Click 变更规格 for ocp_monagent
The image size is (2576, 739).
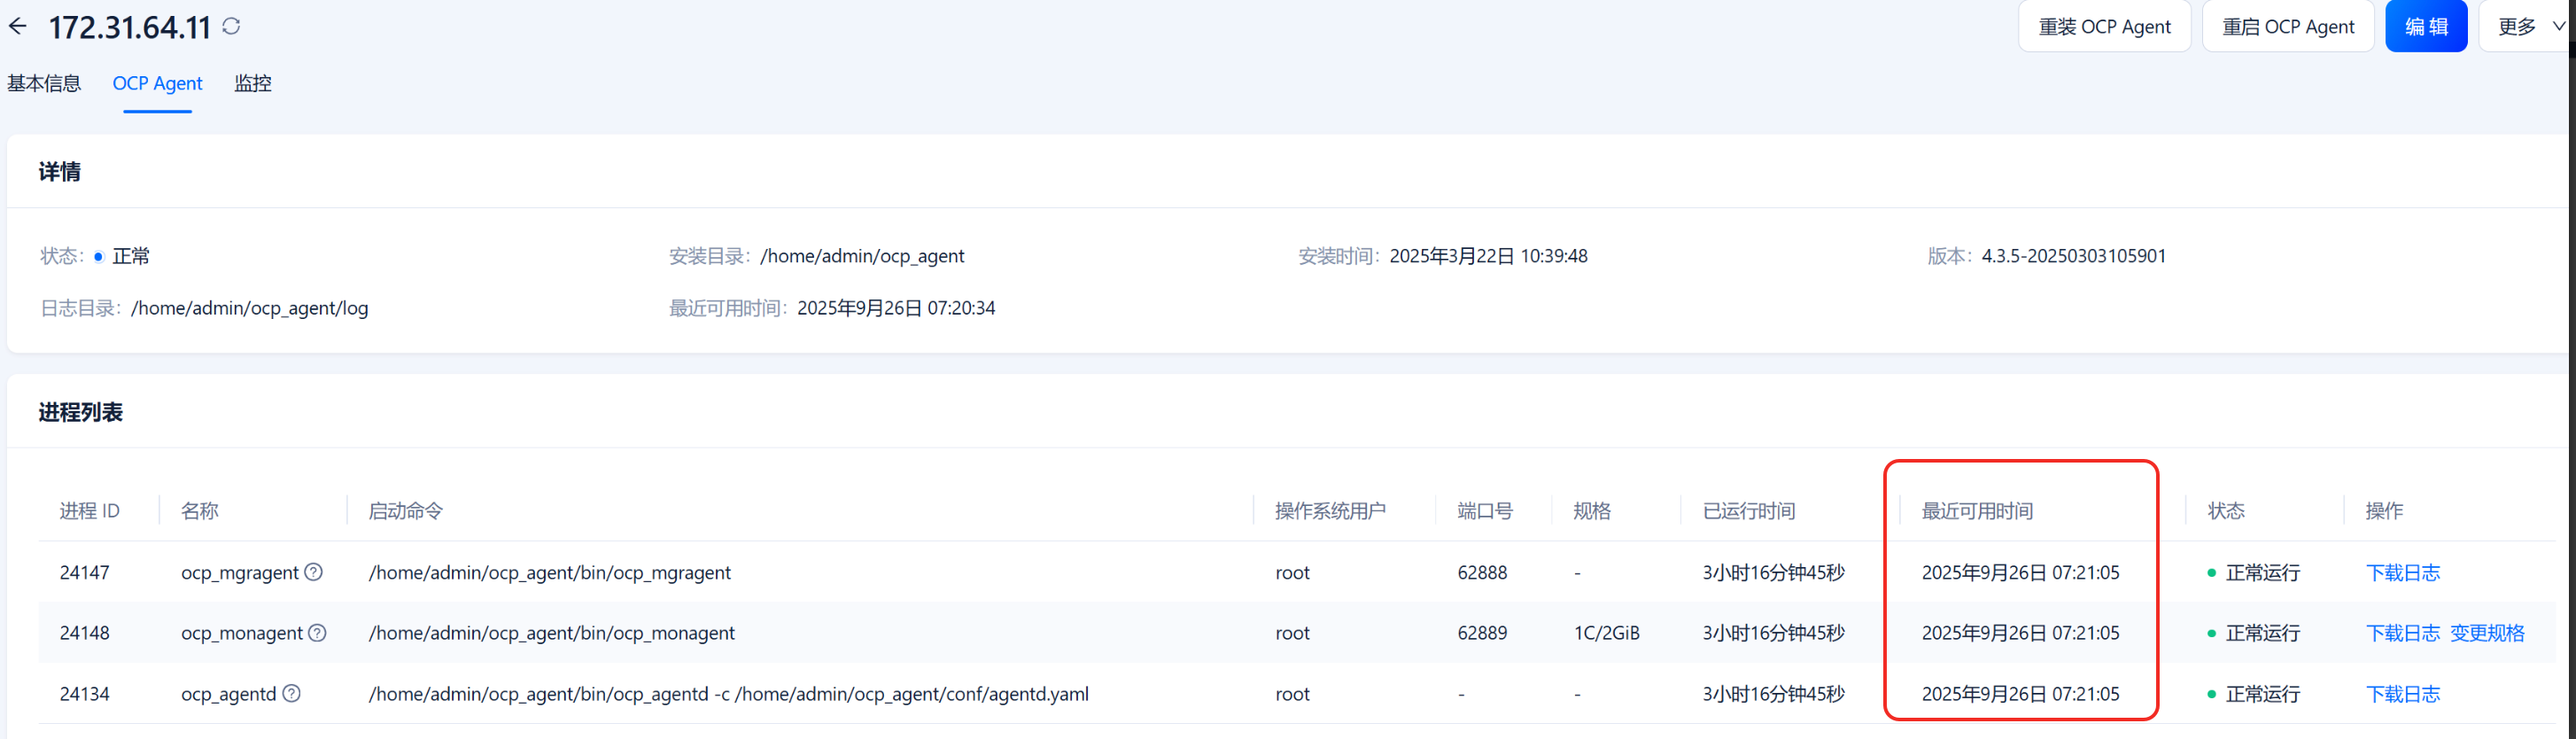(2487, 633)
